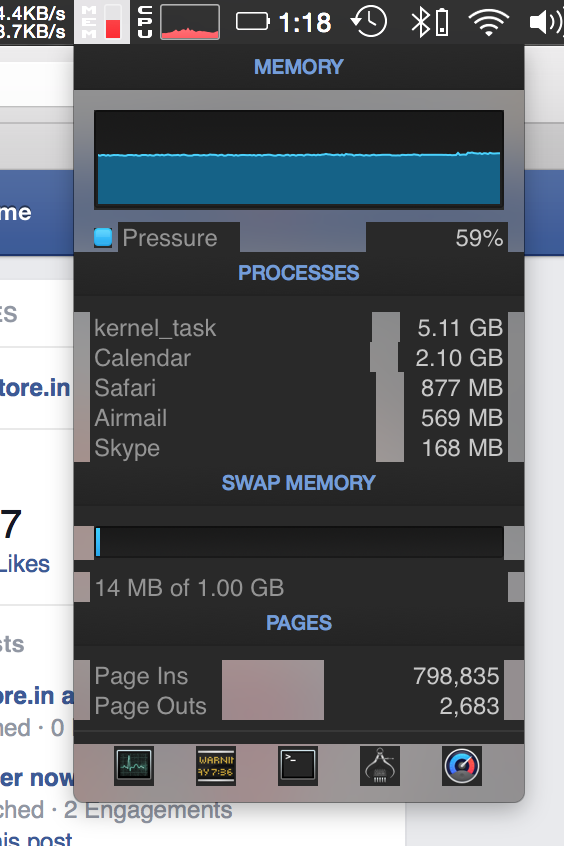Click the memory pressure history graph
Viewport: 564px width, 846px height.
coord(298,160)
